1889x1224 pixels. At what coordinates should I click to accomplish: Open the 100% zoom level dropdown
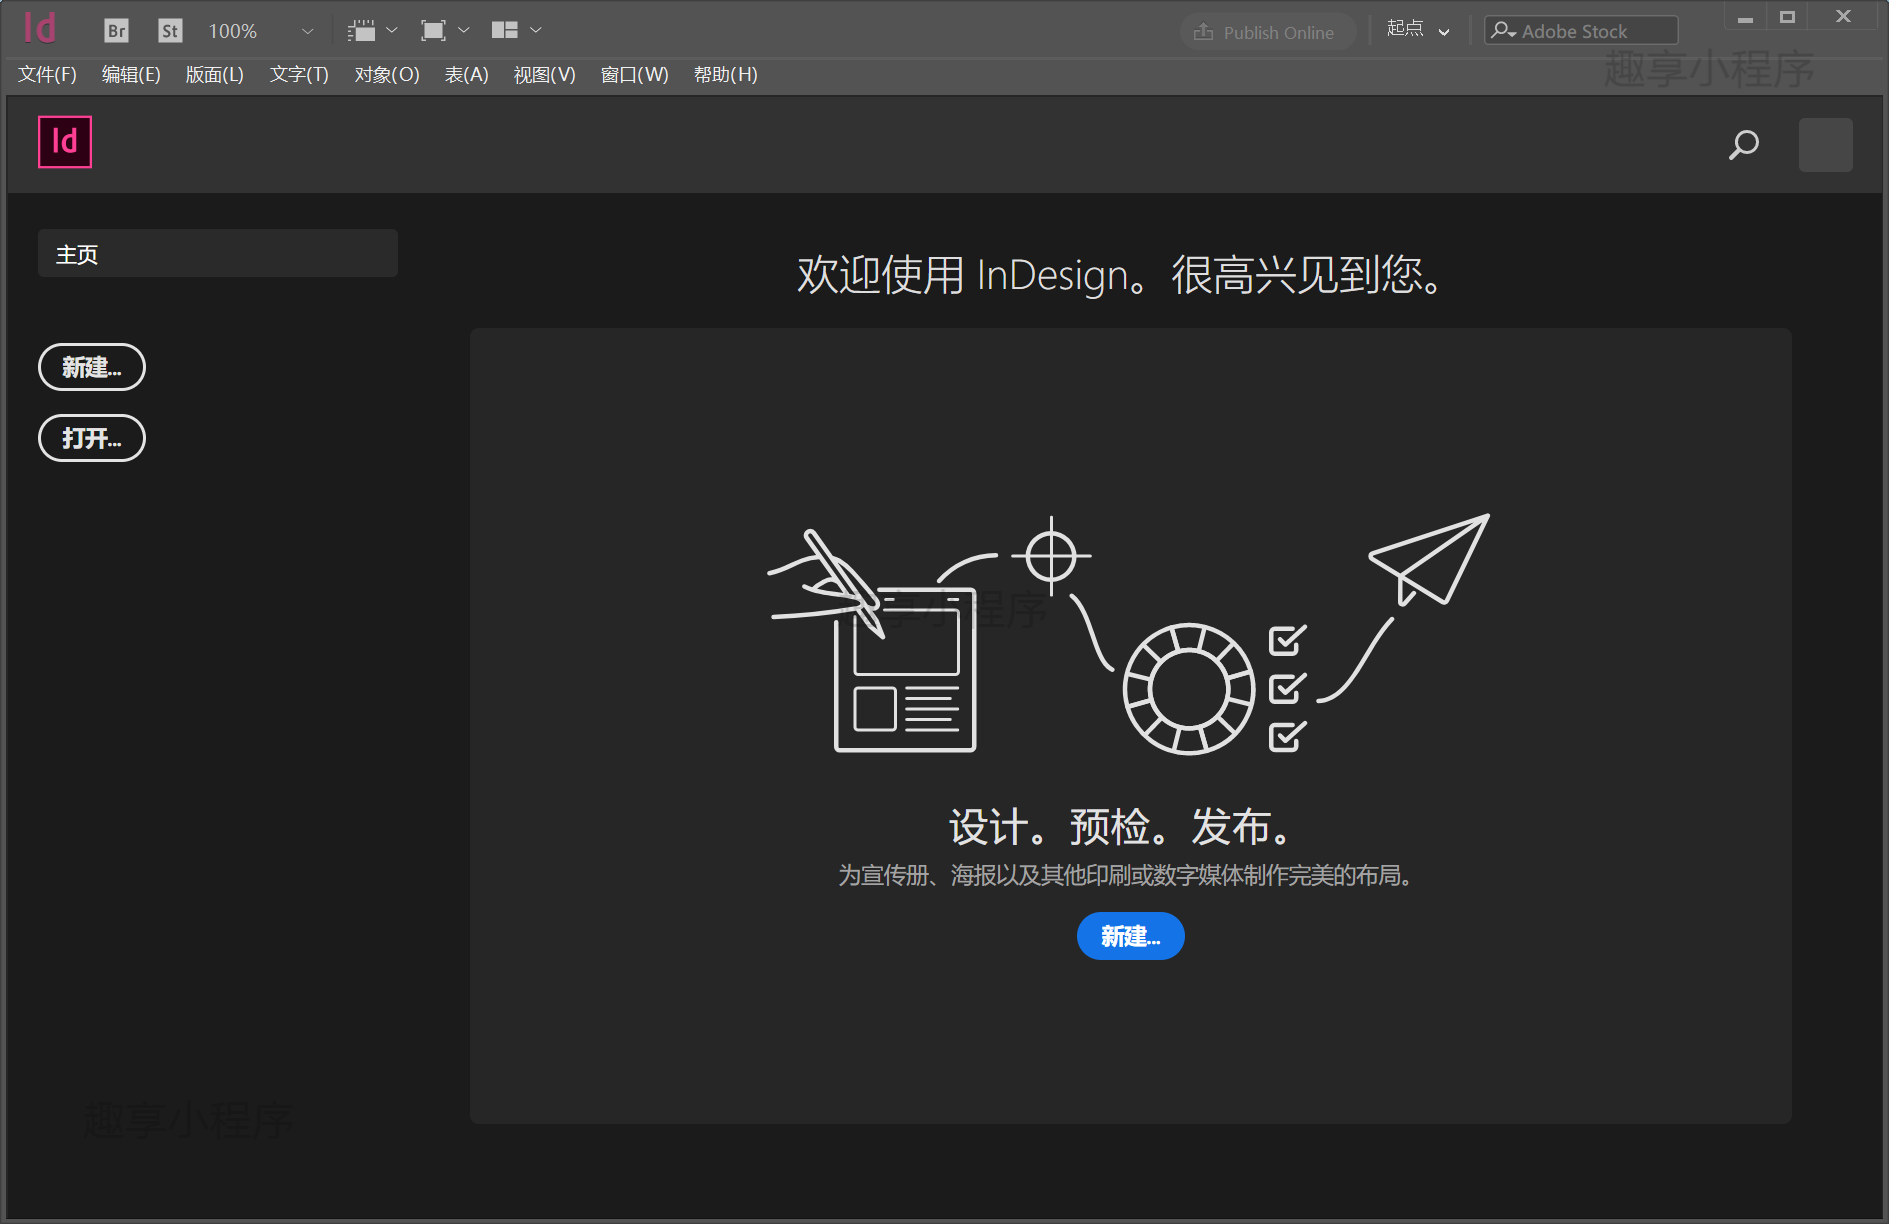[308, 32]
